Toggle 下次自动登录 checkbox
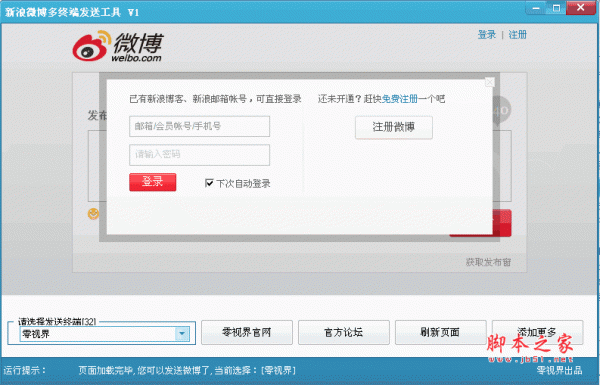 click(x=209, y=183)
